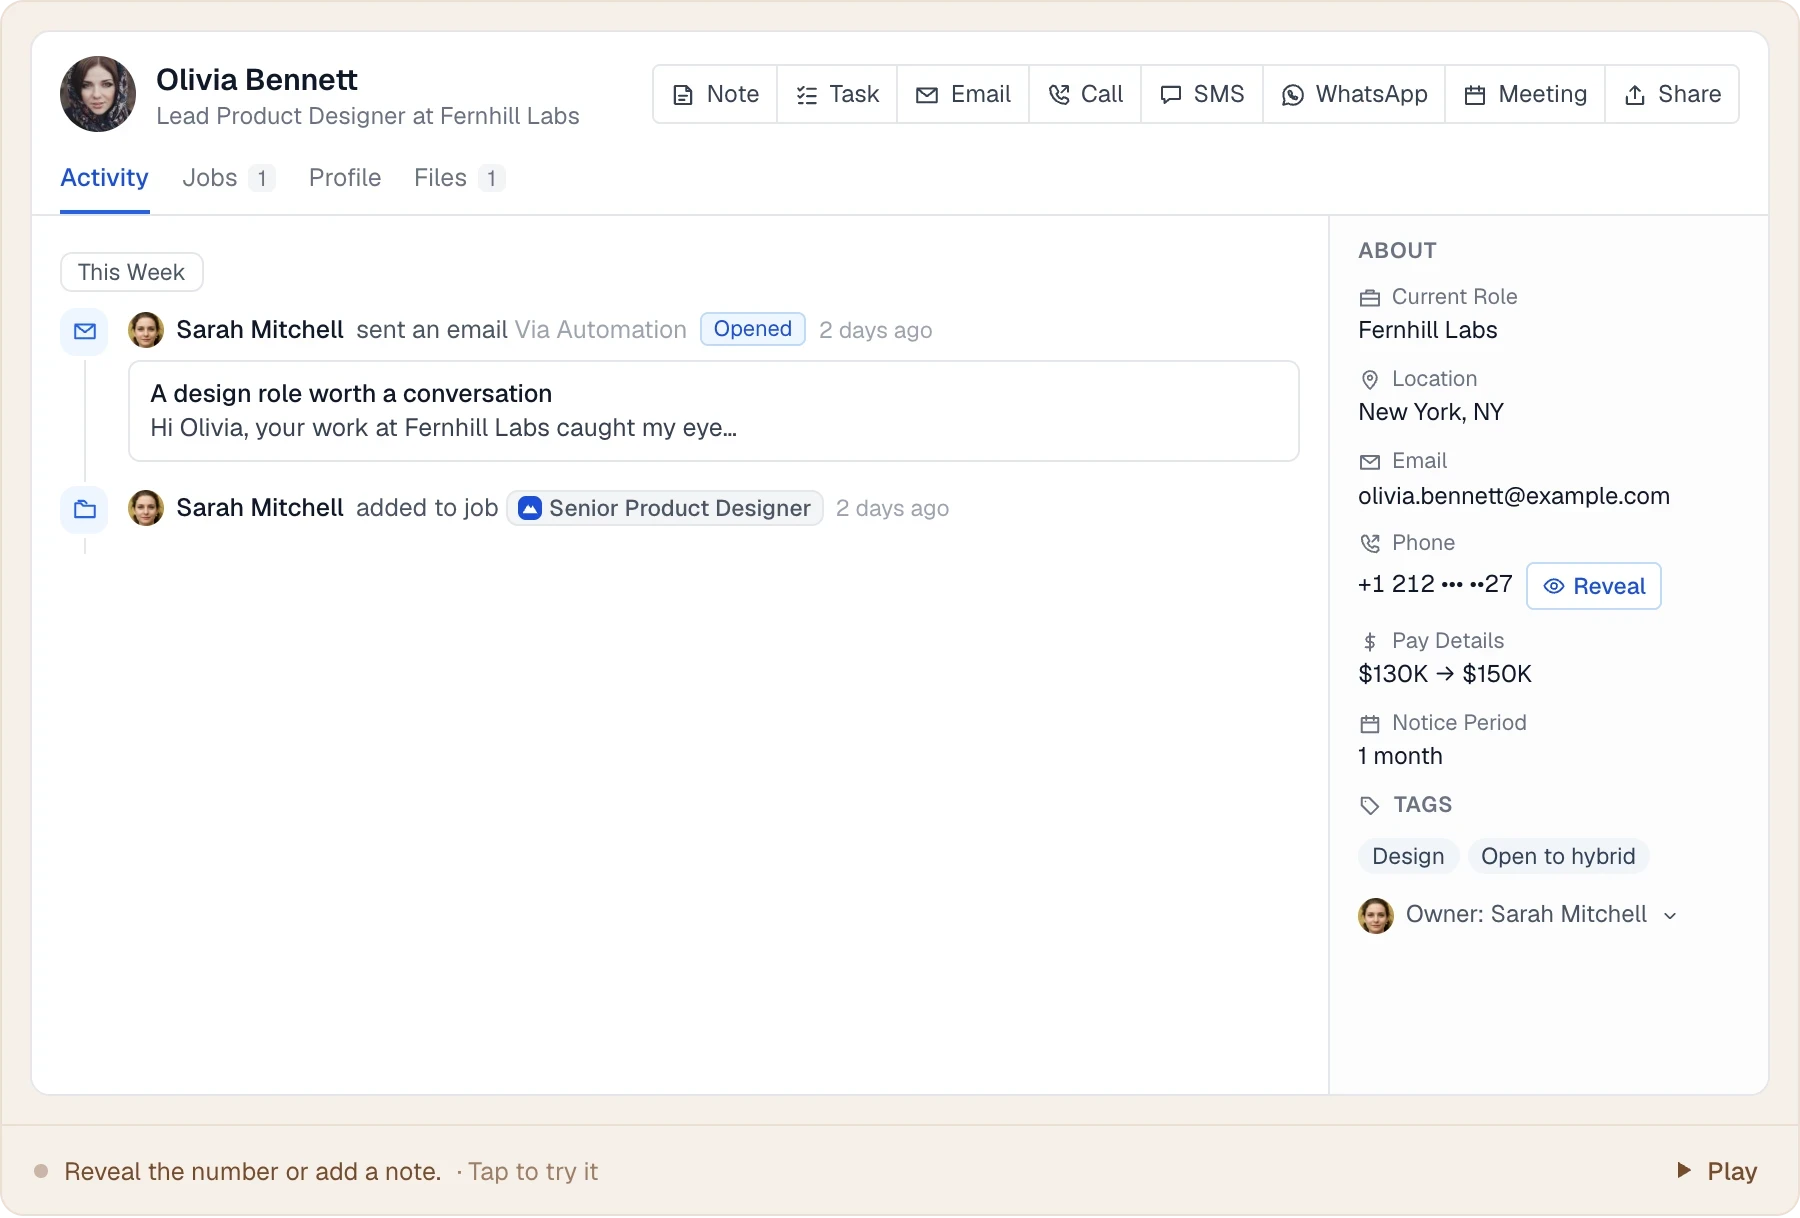Image resolution: width=1800 pixels, height=1218 pixels.
Task: Click the Tap to try it hint
Action: pos(533,1171)
